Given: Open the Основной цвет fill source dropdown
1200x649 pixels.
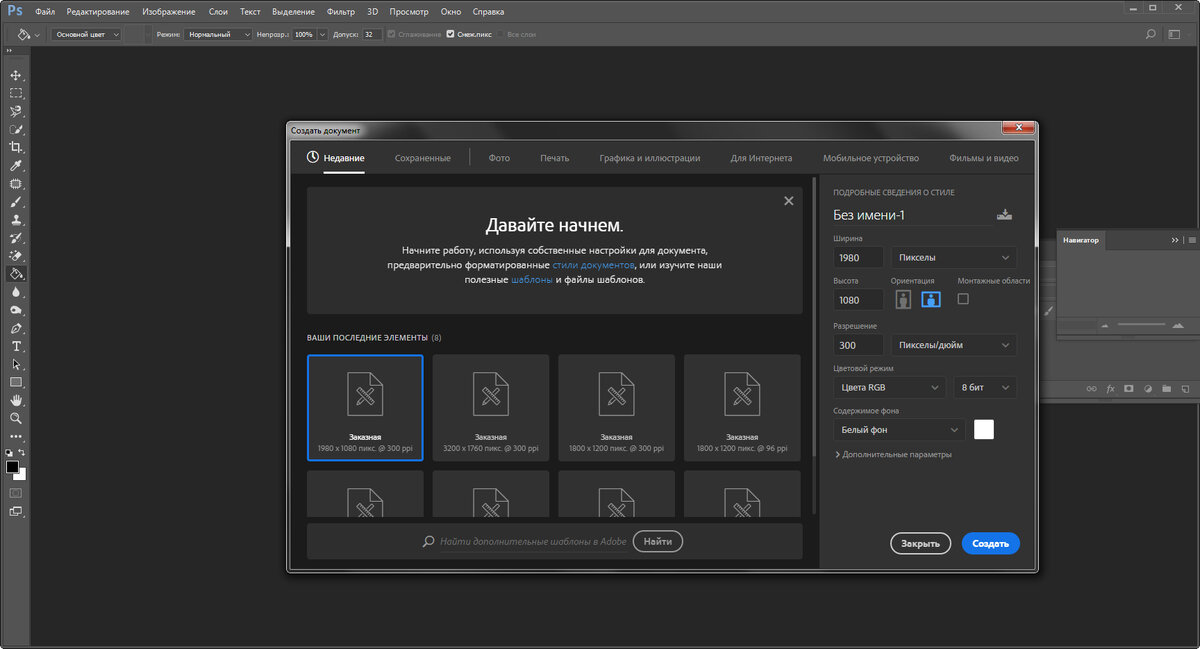Looking at the screenshot, I should (x=86, y=34).
